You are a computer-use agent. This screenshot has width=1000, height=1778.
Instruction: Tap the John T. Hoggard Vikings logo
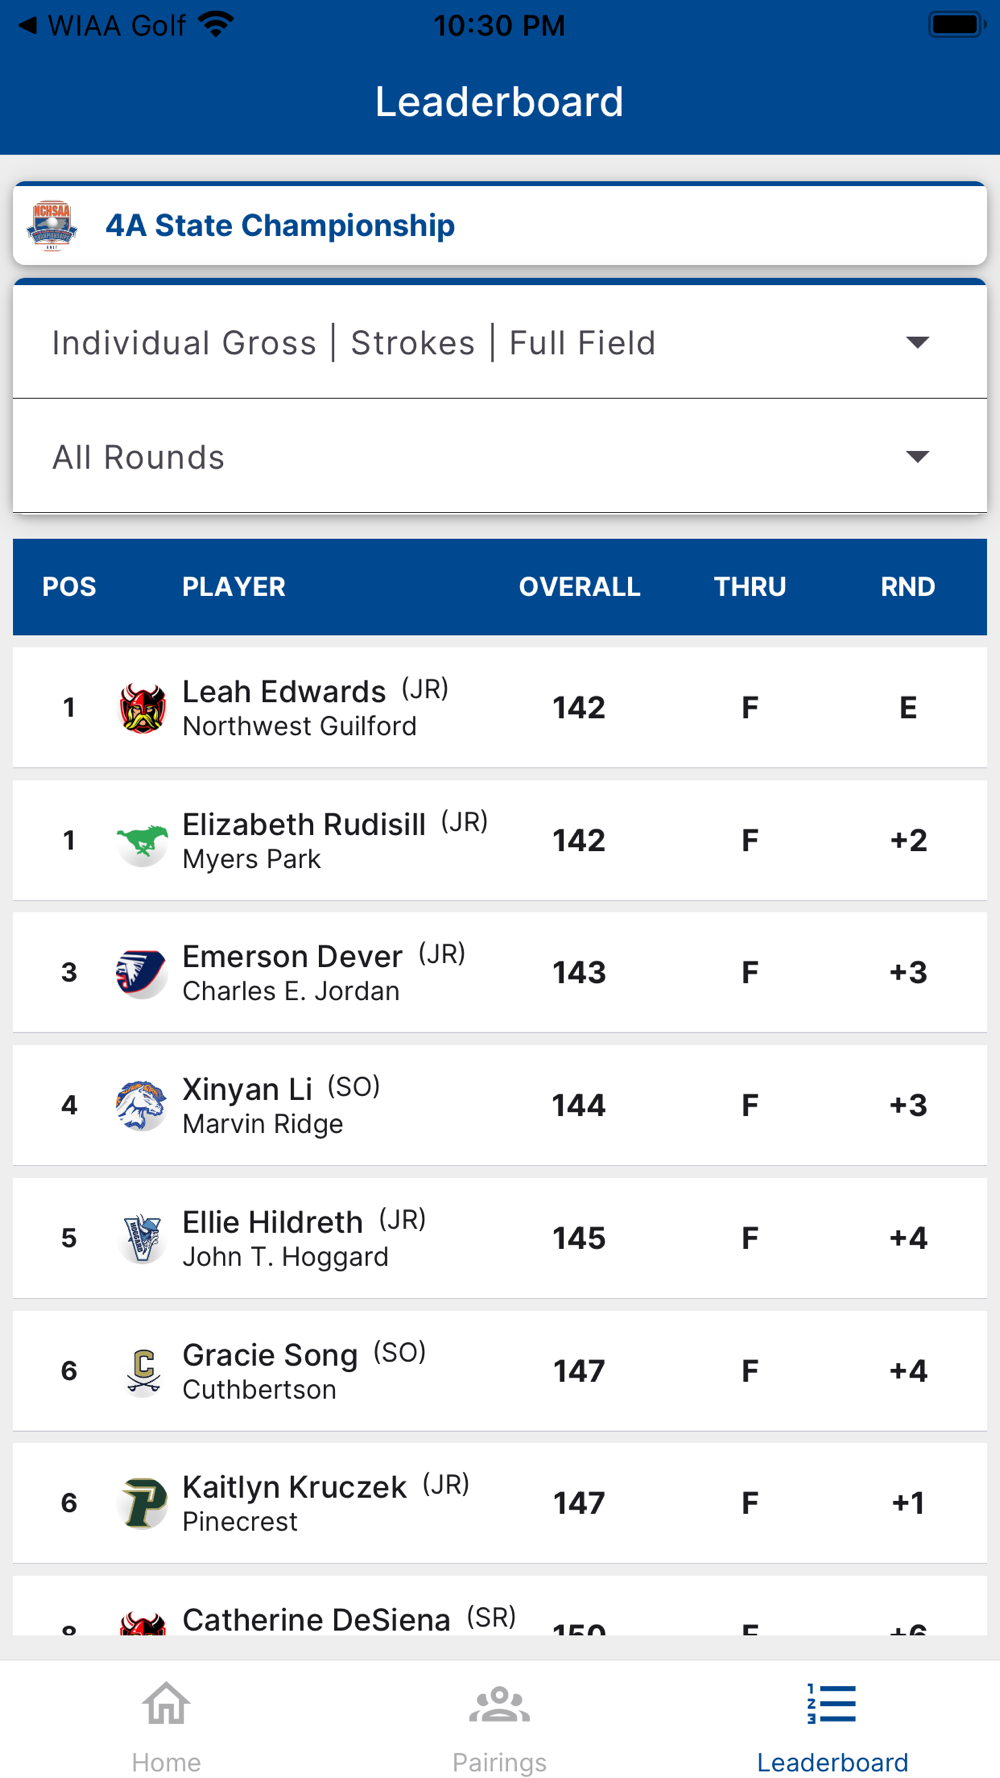pyautogui.click(x=142, y=1238)
